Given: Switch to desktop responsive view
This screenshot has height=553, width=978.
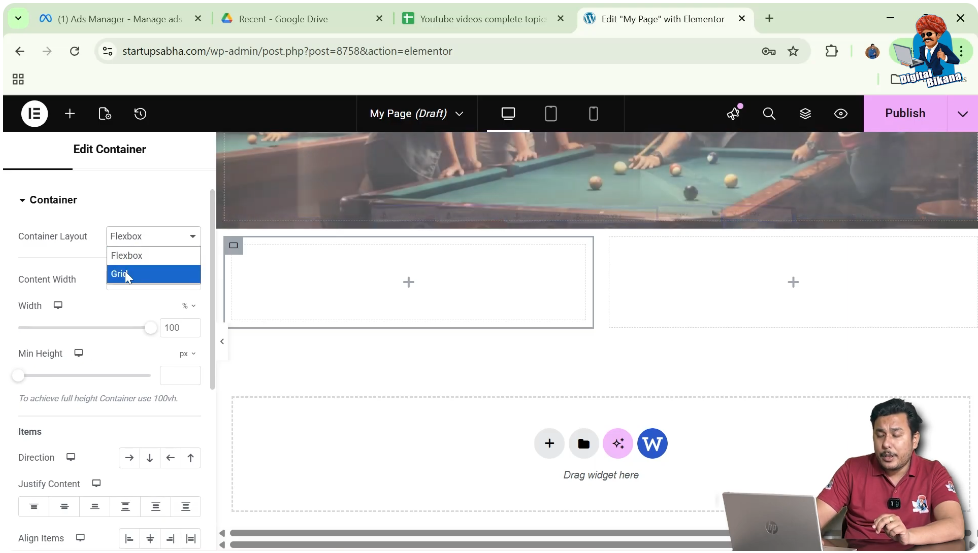Looking at the screenshot, I should tap(508, 113).
